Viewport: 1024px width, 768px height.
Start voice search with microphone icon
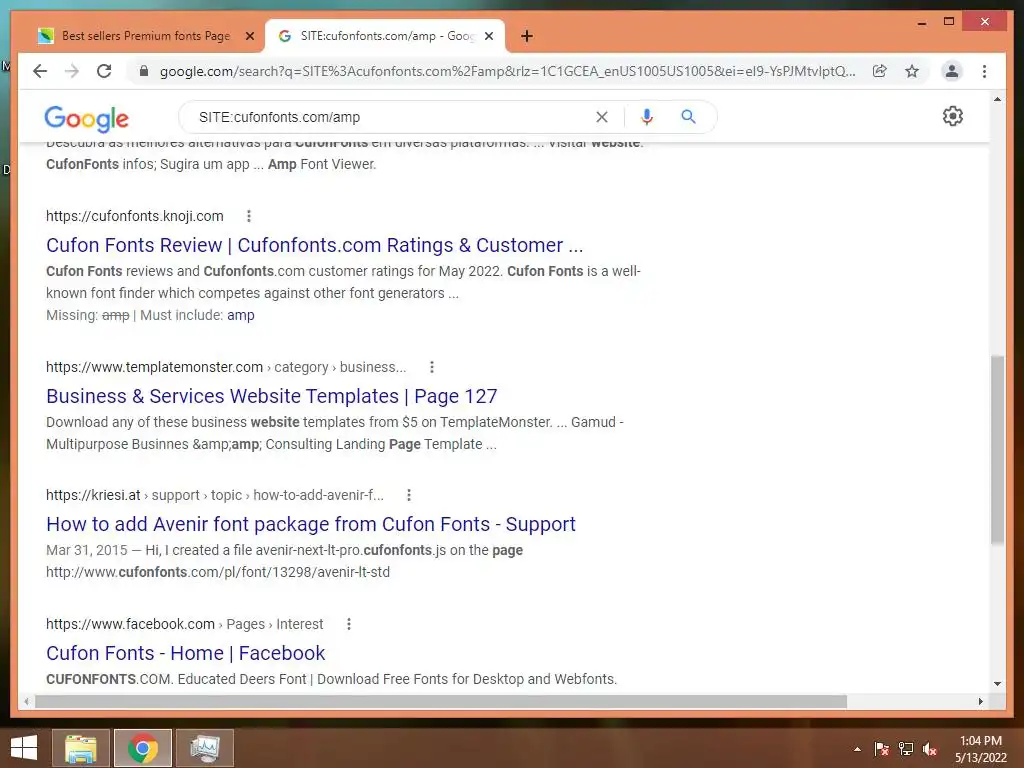(x=647, y=117)
